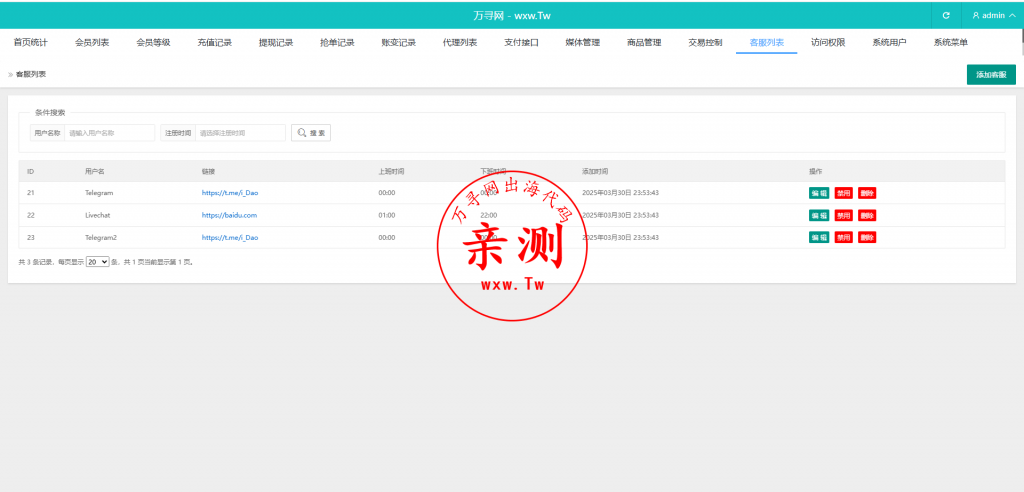
Task: Click ID cell 21
Action: tap(31, 193)
